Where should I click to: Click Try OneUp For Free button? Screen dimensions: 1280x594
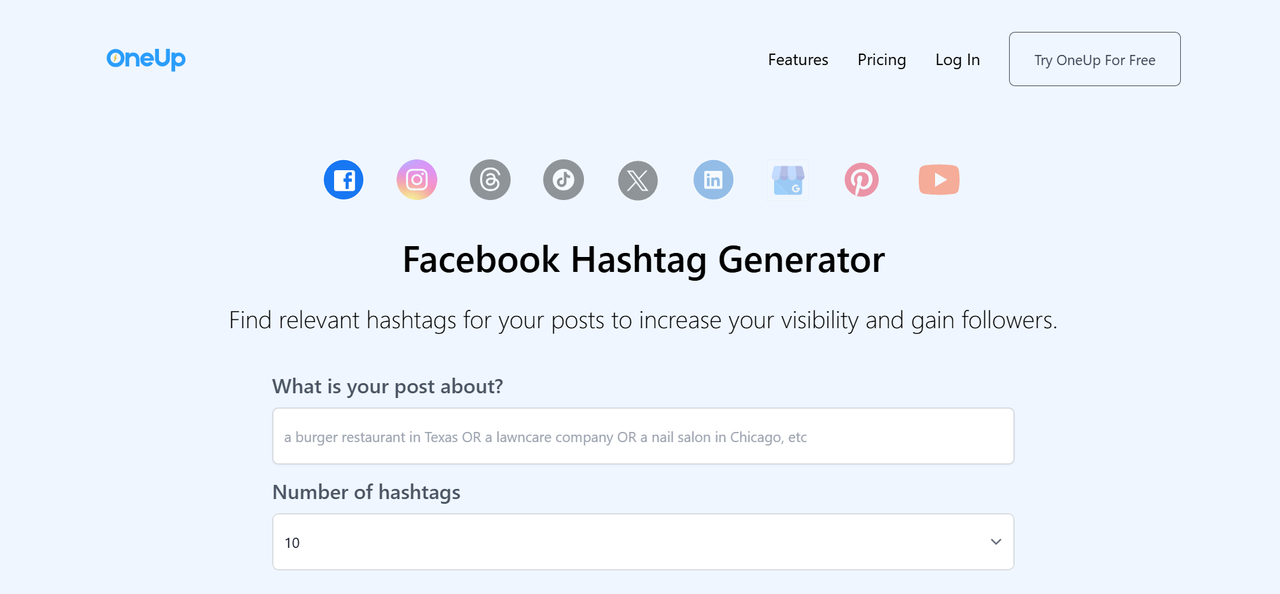[x=1095, y=59]
